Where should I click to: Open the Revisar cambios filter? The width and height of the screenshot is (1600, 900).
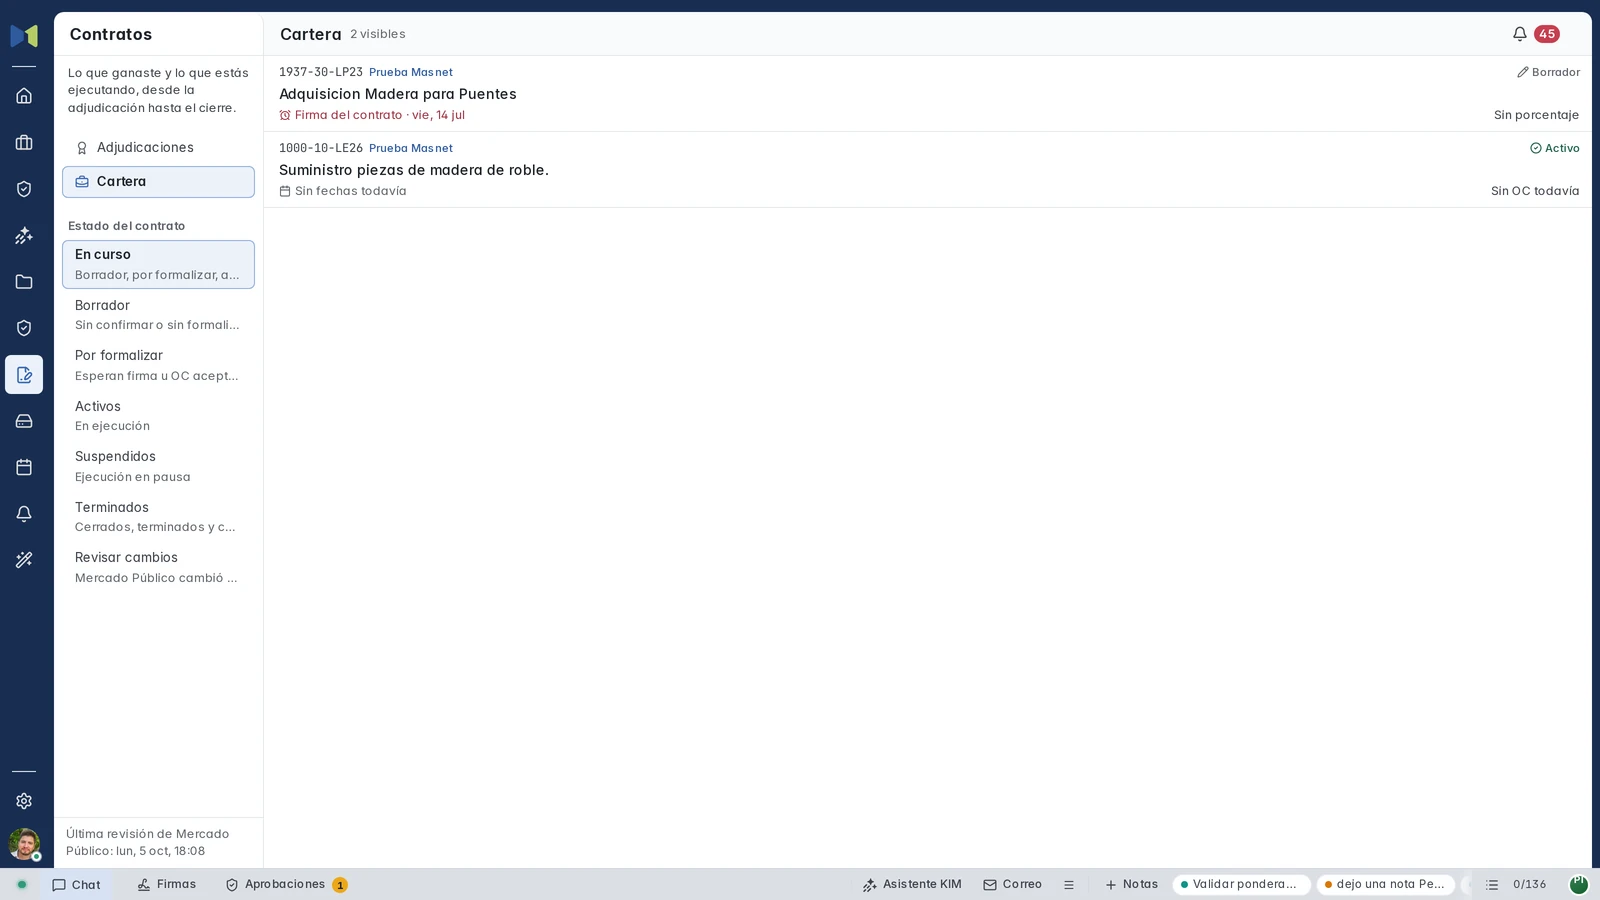tap(158, 567)
